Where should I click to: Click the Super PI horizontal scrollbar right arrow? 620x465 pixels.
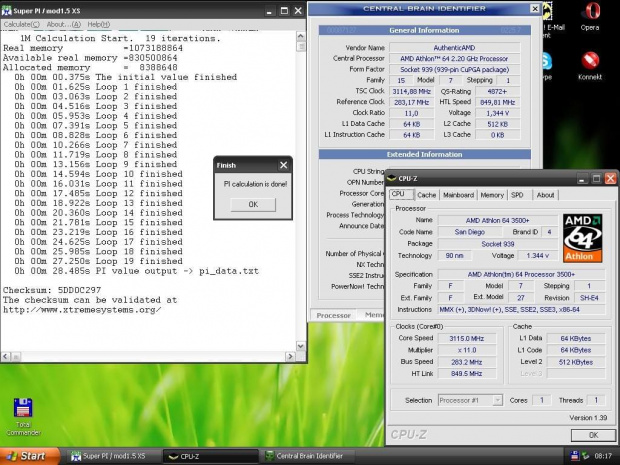tap(291, 357)
